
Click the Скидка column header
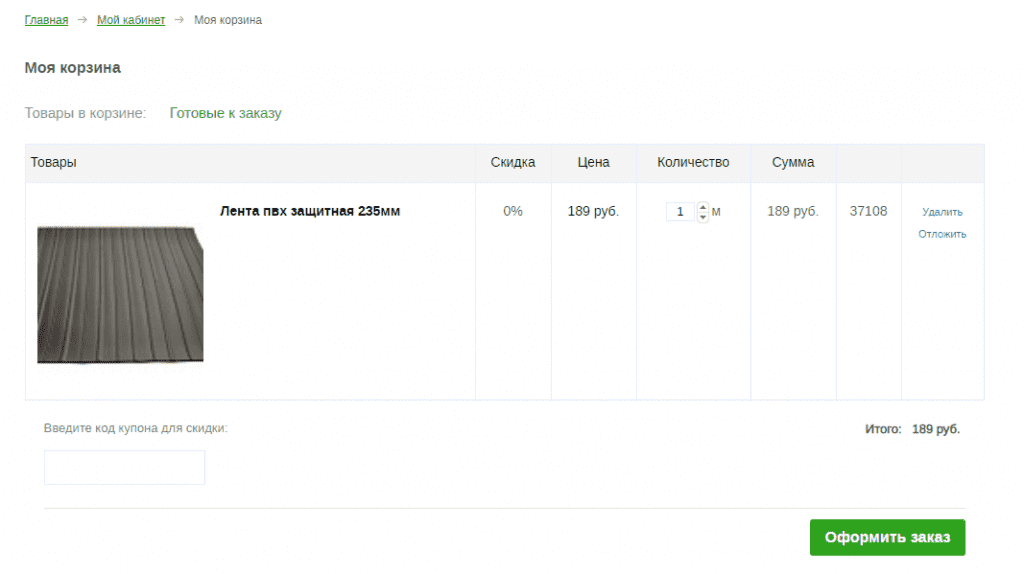pos(513,162)
